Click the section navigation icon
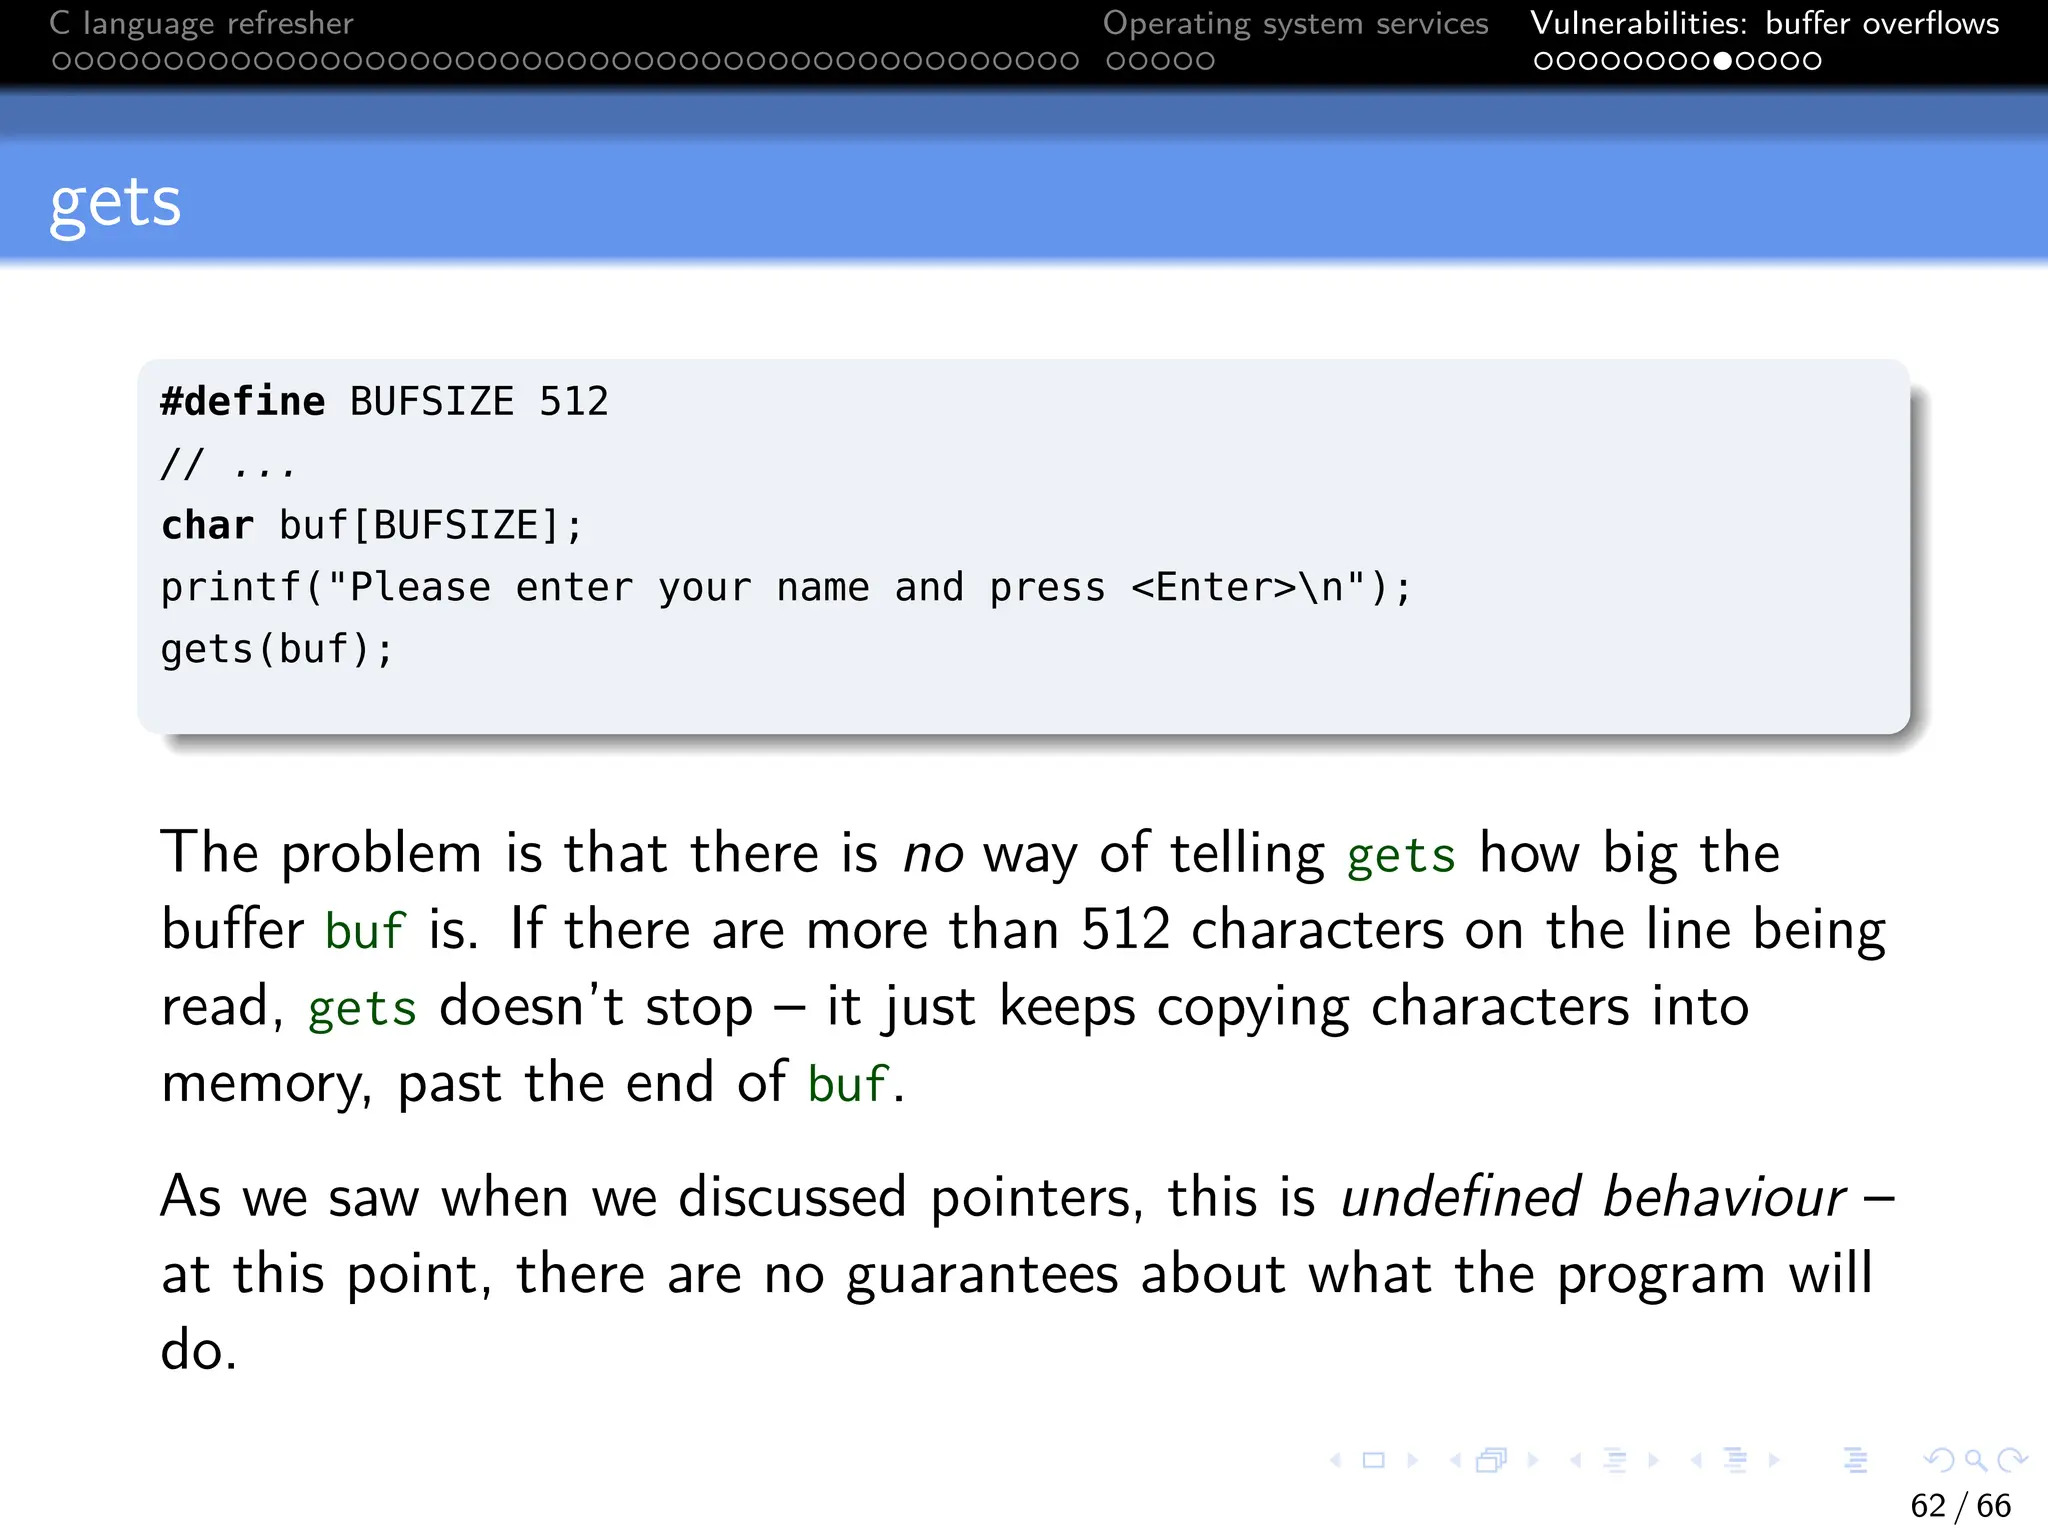The width and height of the screenshot is (2048, 1536). click(x=1736, y=1461)
